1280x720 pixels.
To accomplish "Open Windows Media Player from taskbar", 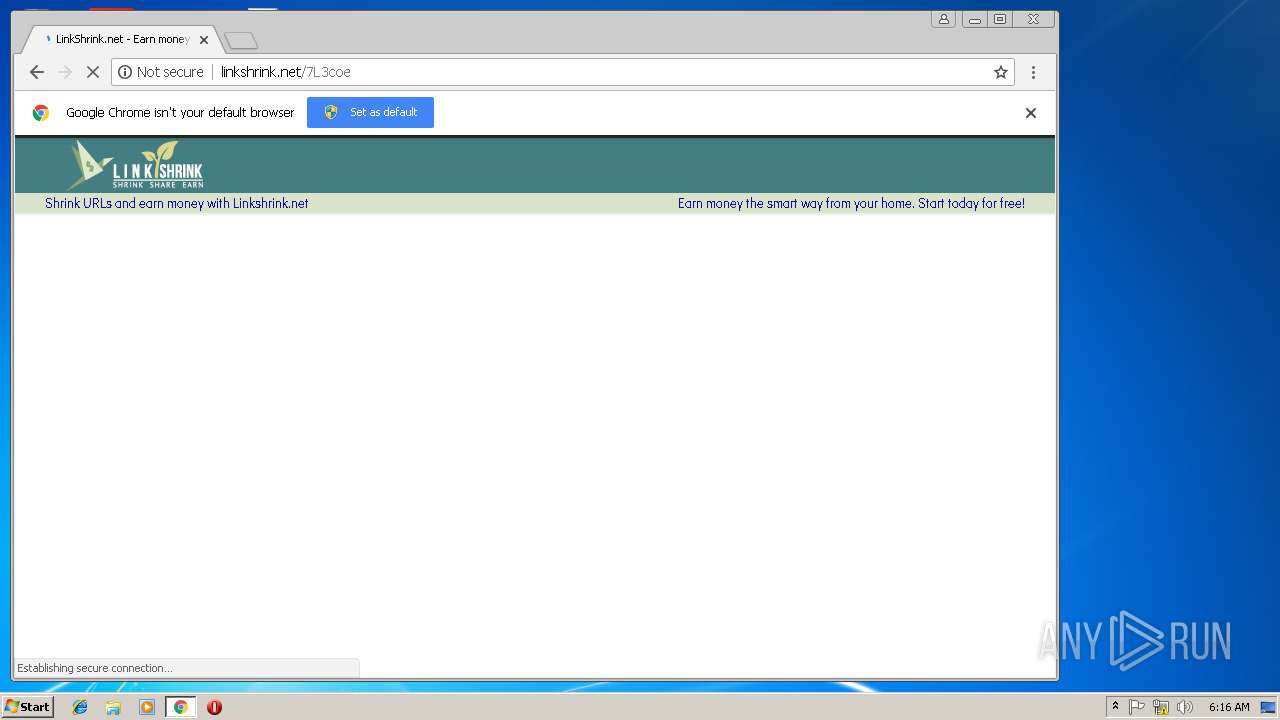I will [147, 707].
